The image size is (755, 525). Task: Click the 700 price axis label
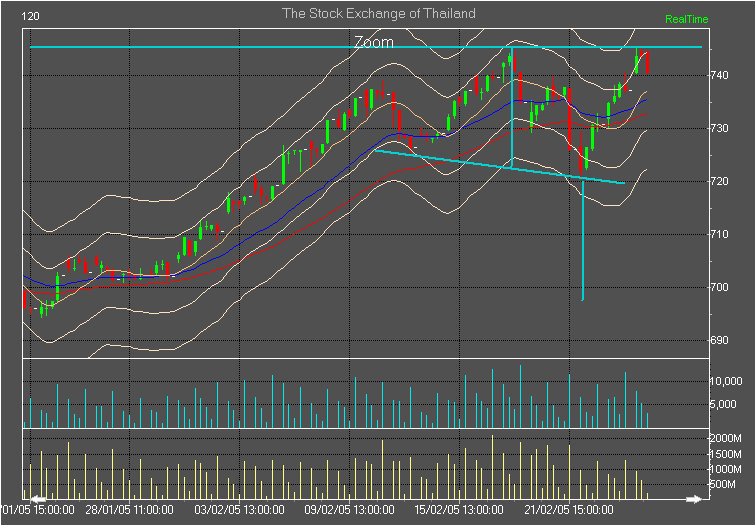click(x=719, y=287)
